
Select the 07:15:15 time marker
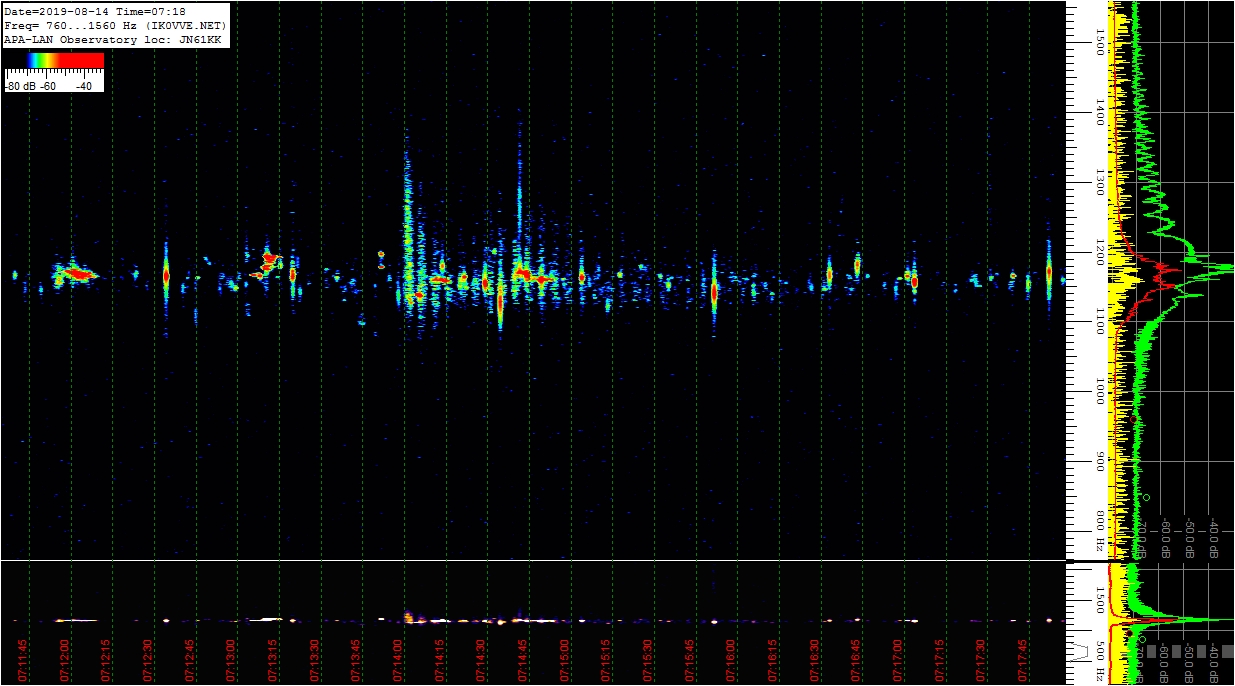(x=606, y=660)
